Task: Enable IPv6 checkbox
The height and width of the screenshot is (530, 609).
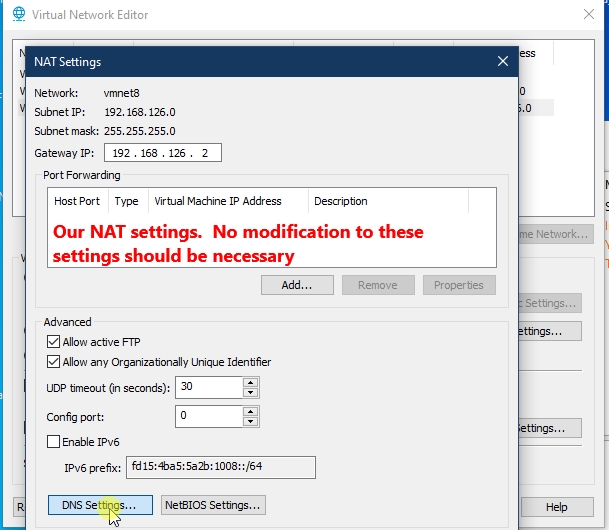Action: (x=53, y=442)
